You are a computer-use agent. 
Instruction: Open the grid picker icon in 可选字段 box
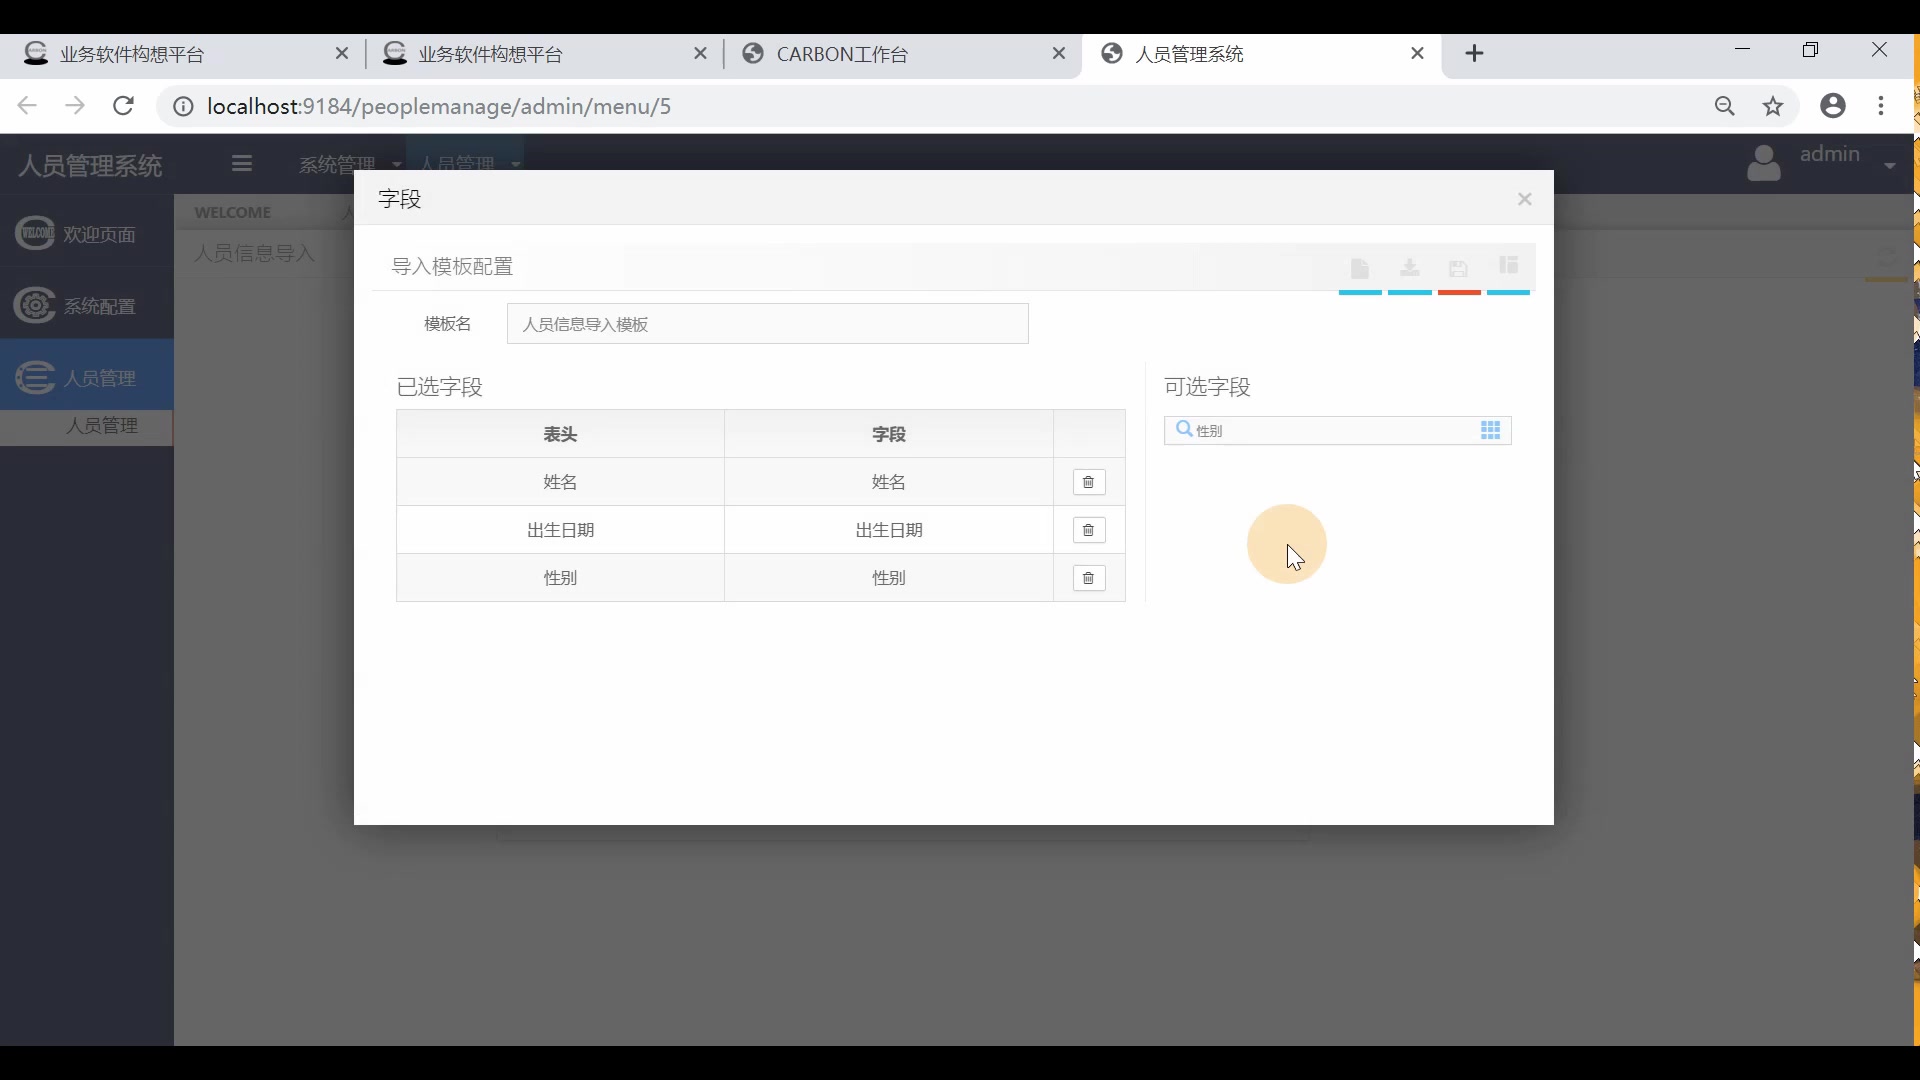click(1490, 430)
